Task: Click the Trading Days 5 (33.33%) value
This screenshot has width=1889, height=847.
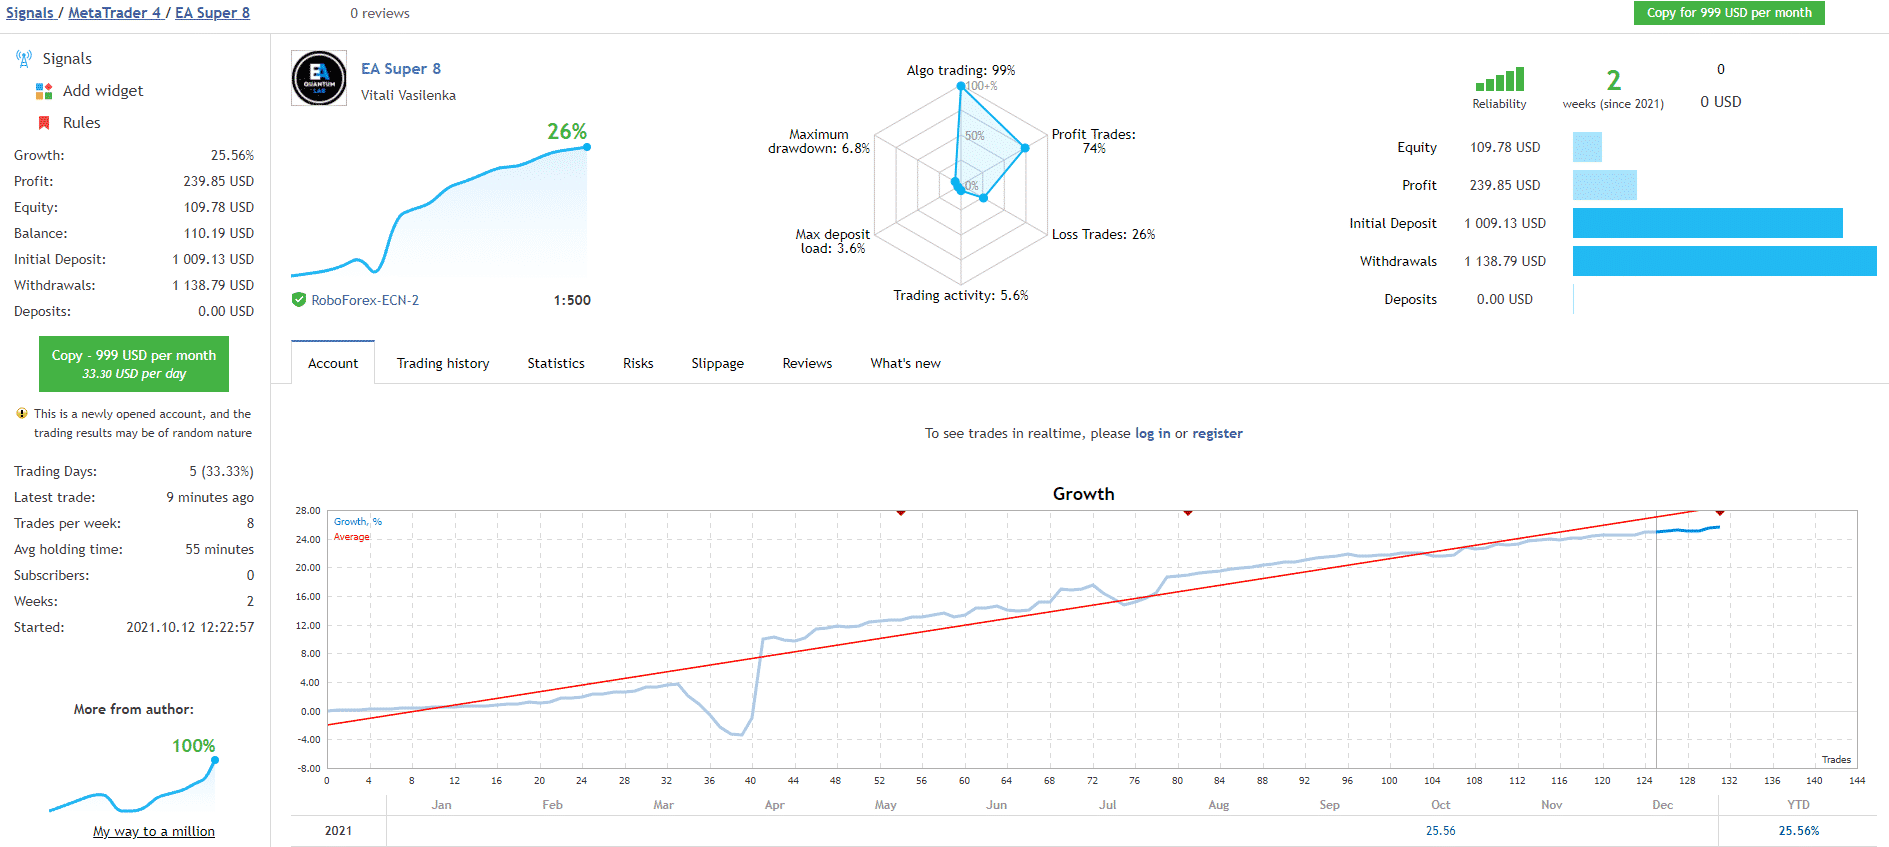Action: click(221, 471)
